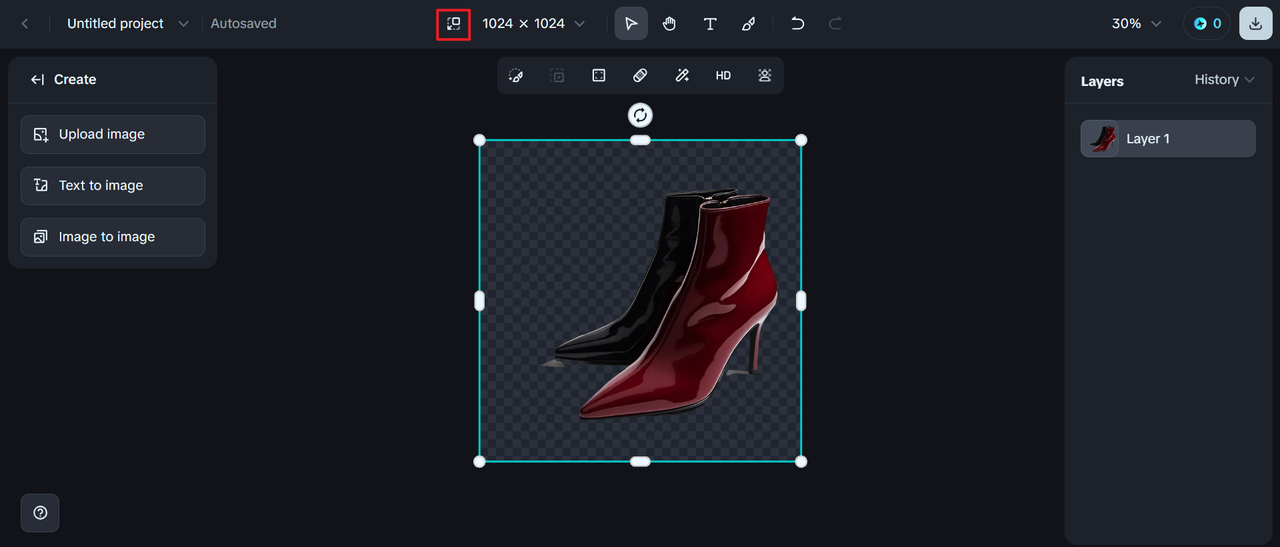The width and height of the screenshot is (1280, 547).
Task: Open Image to image
Action: [113, 237]
